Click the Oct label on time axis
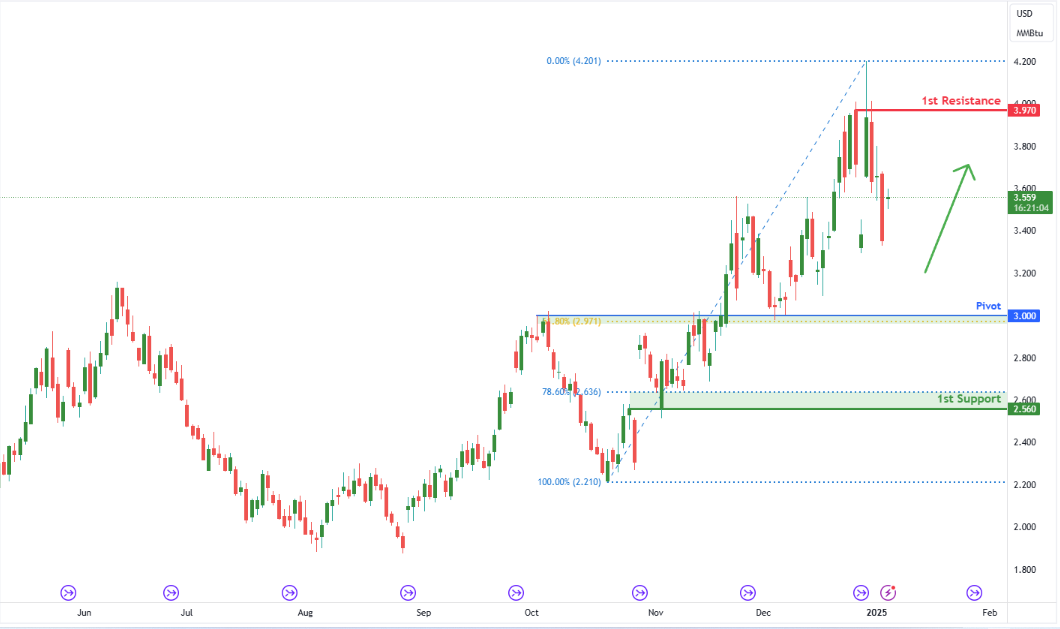This screenshot has width=1060, height=629. click(531, 613)
